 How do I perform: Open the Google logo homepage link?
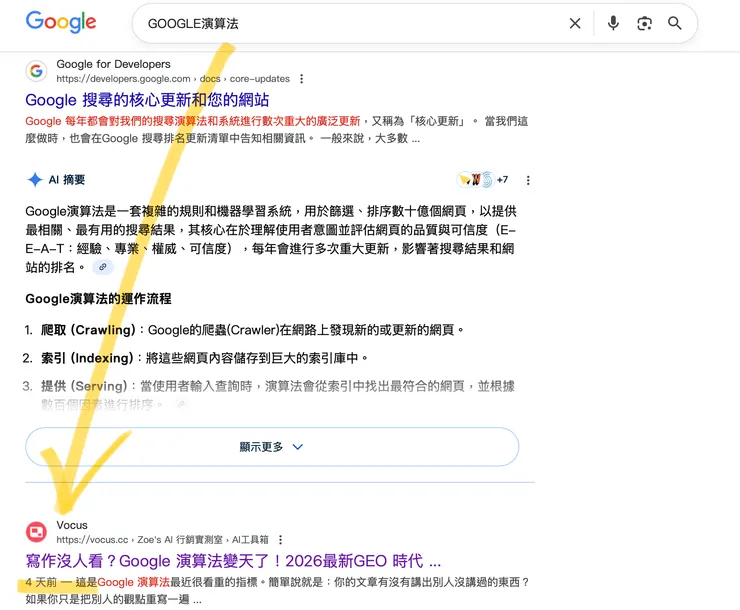(x=61, y=22)
